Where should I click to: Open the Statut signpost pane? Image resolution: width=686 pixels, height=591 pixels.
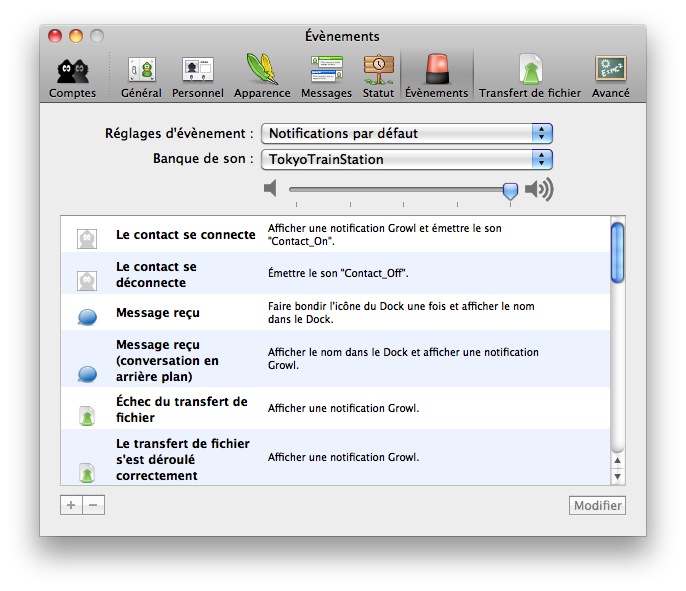coord(378,77)
